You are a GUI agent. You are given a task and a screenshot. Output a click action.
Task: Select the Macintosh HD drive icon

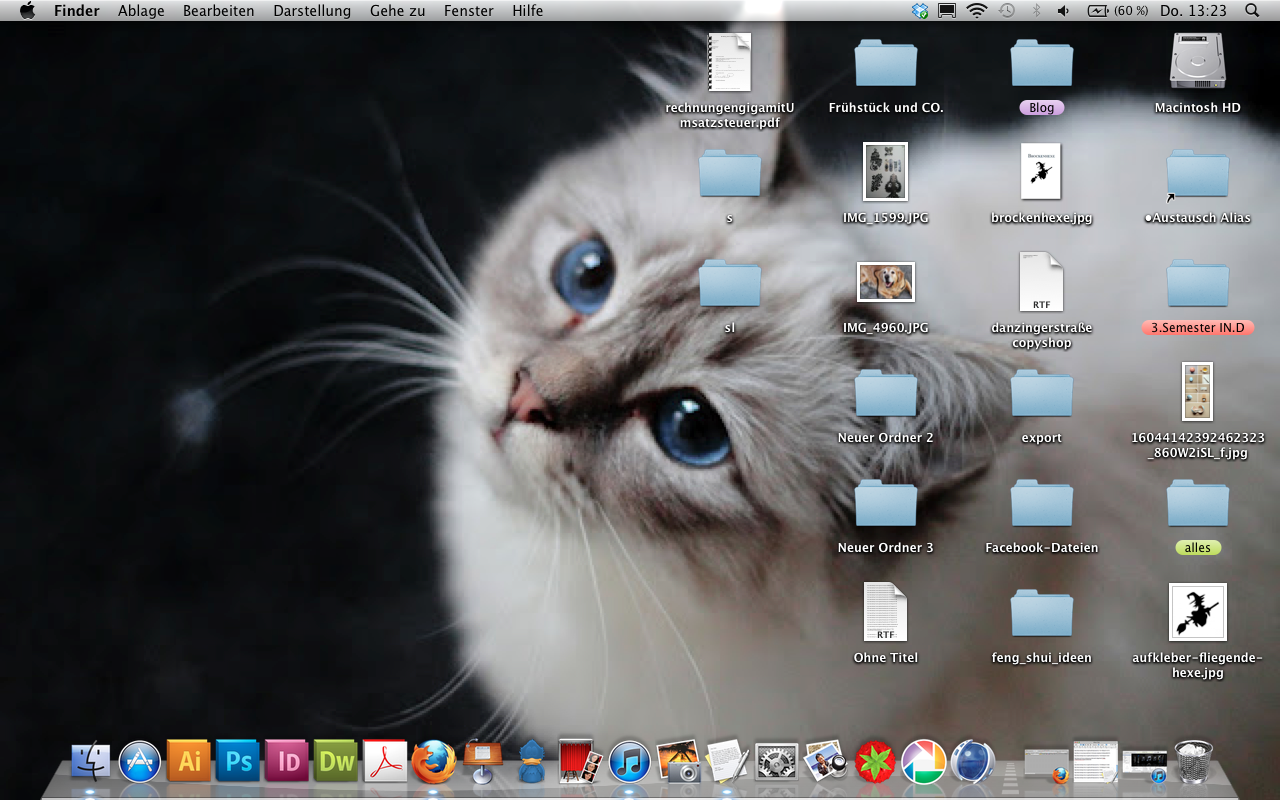coord(1197,62)
